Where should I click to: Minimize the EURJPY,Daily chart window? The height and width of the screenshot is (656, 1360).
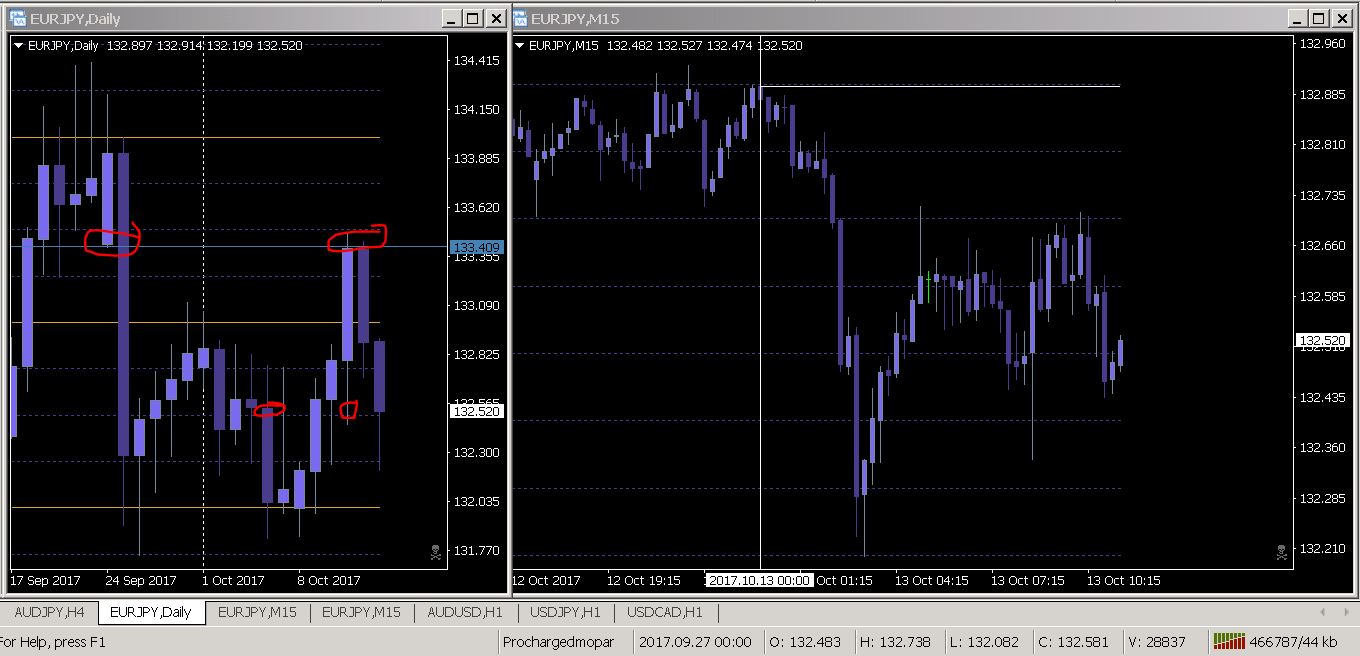pyautogui.click(x=451, y=18)
